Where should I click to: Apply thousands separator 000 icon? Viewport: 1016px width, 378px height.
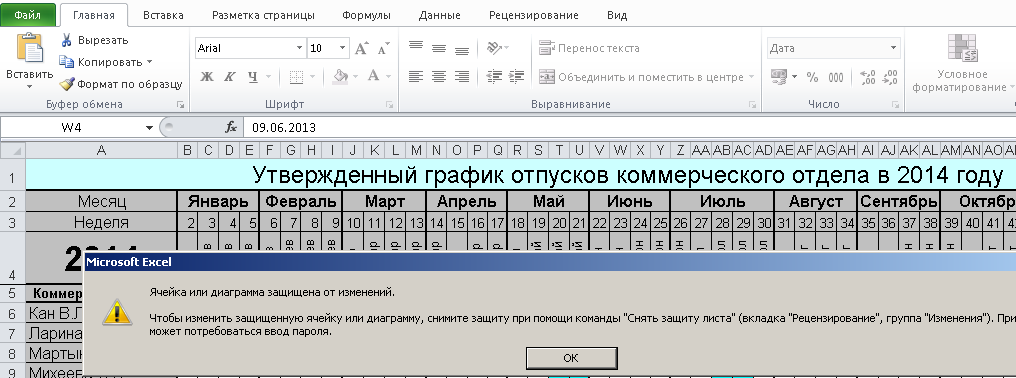[836, 77]
